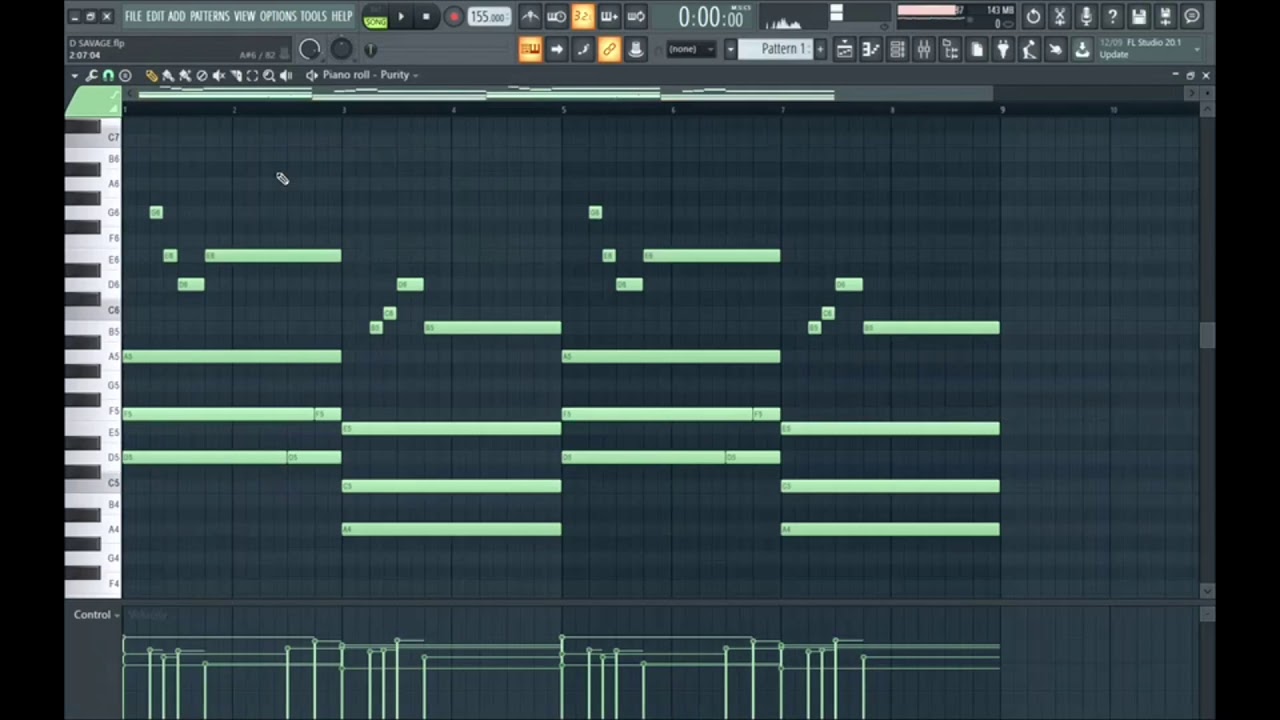Select the Pattern 1 name field

pyautogui.click(x=776, y=49)
